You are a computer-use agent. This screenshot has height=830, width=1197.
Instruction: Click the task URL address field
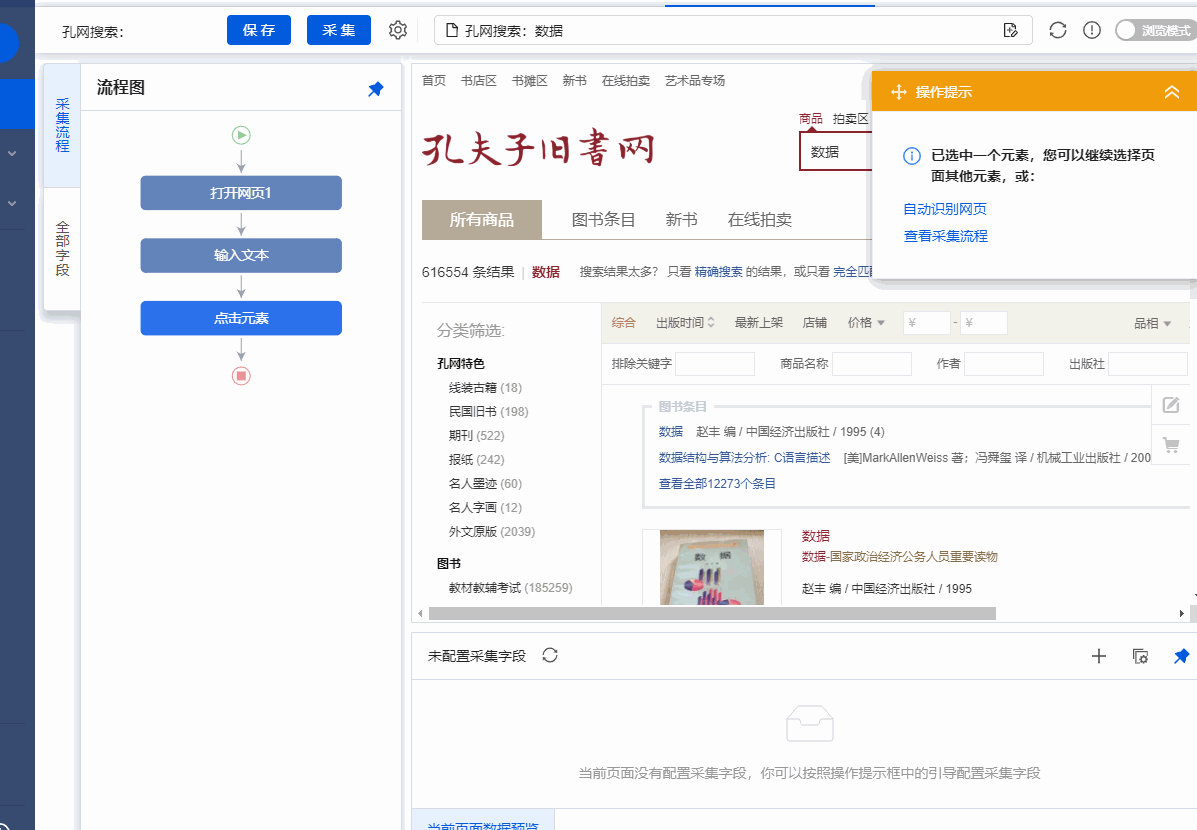pos(733,31)
